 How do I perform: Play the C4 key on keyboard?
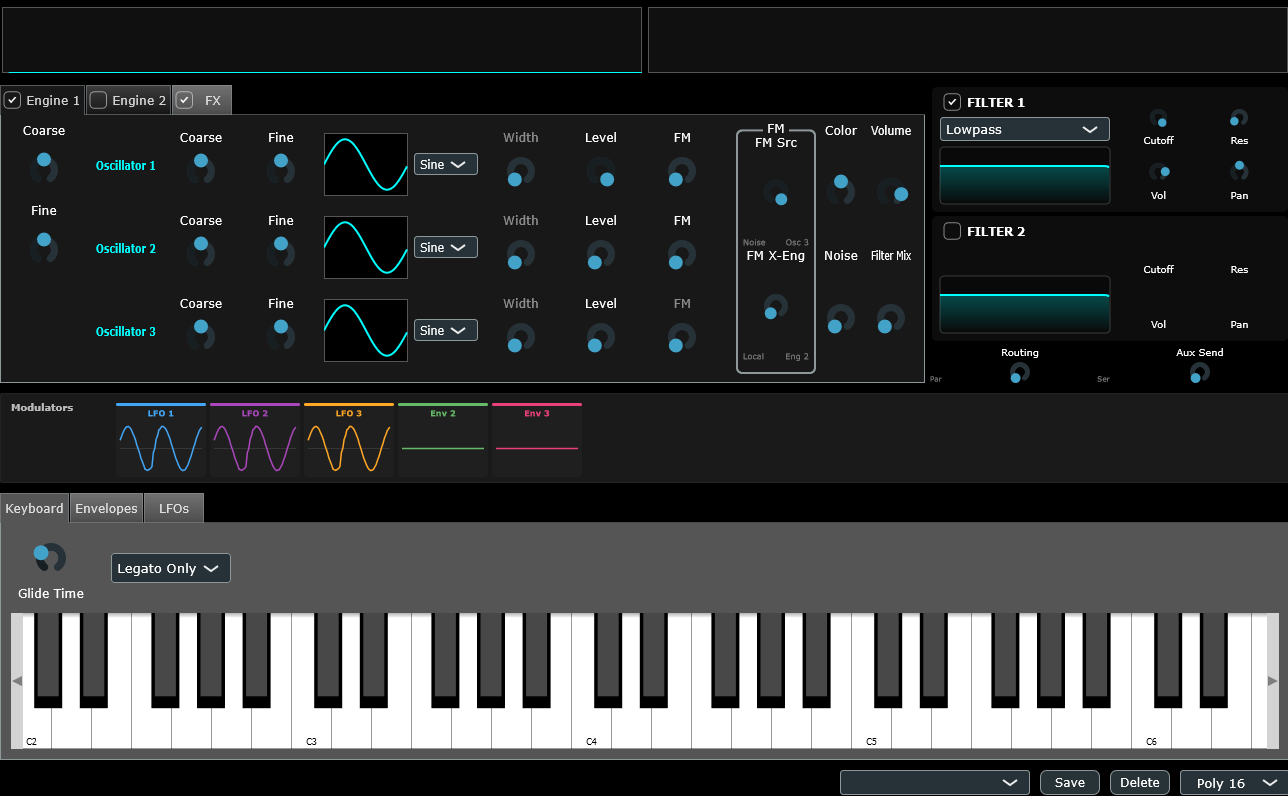[591, 728]
